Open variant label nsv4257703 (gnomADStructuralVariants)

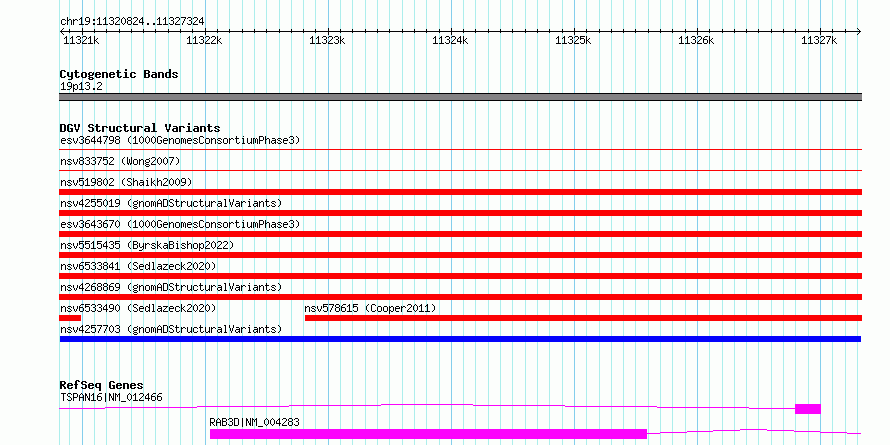pyautogui.click(x=171, y=329)
